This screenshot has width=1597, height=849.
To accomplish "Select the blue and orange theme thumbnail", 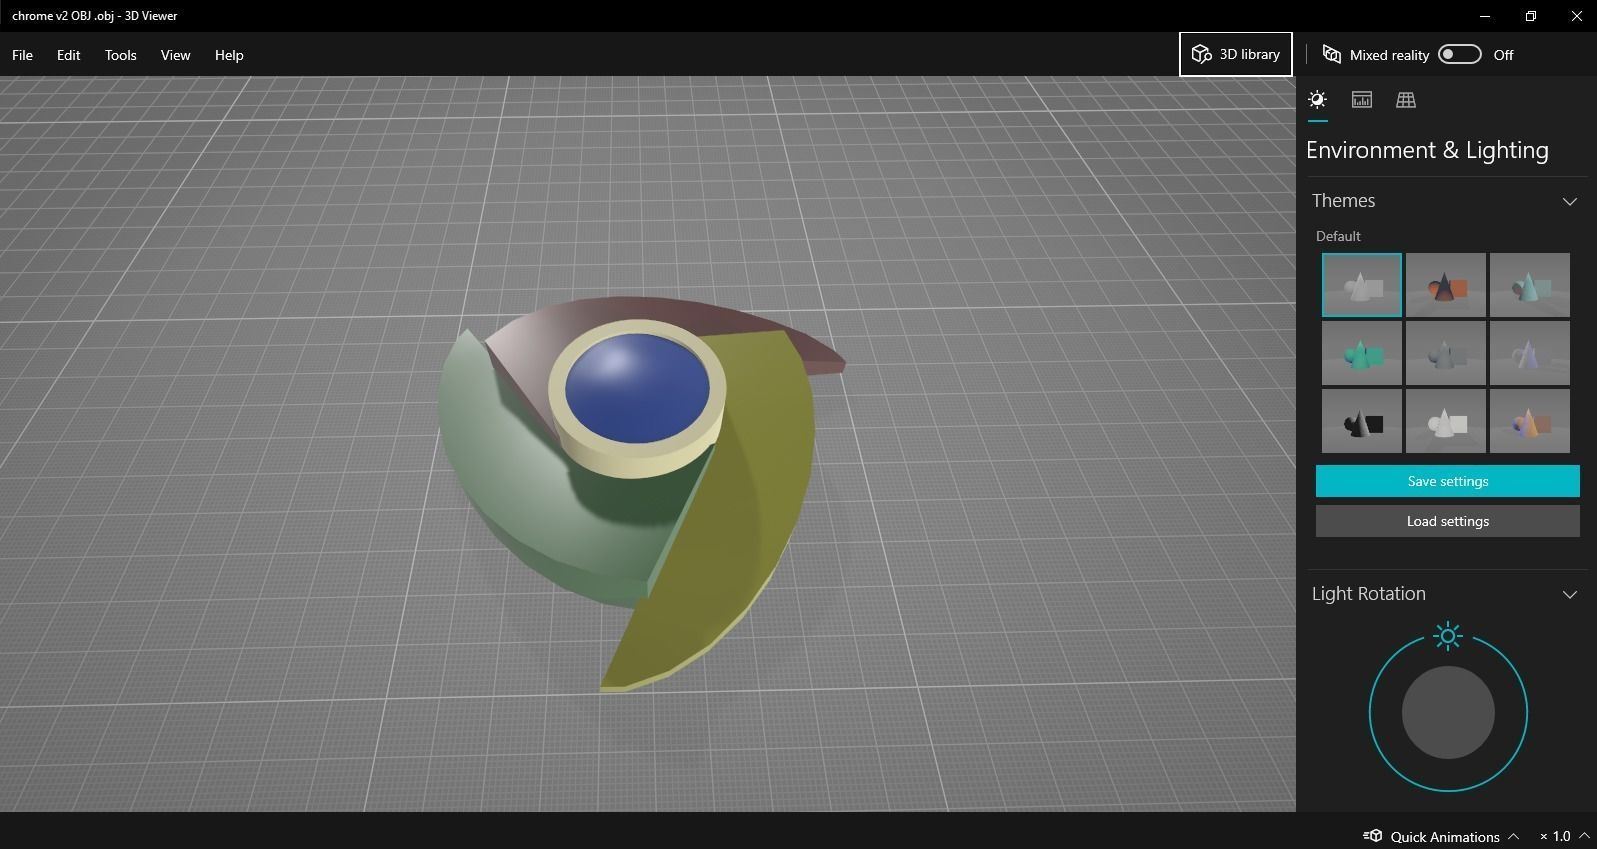I will pos(1530,421).
